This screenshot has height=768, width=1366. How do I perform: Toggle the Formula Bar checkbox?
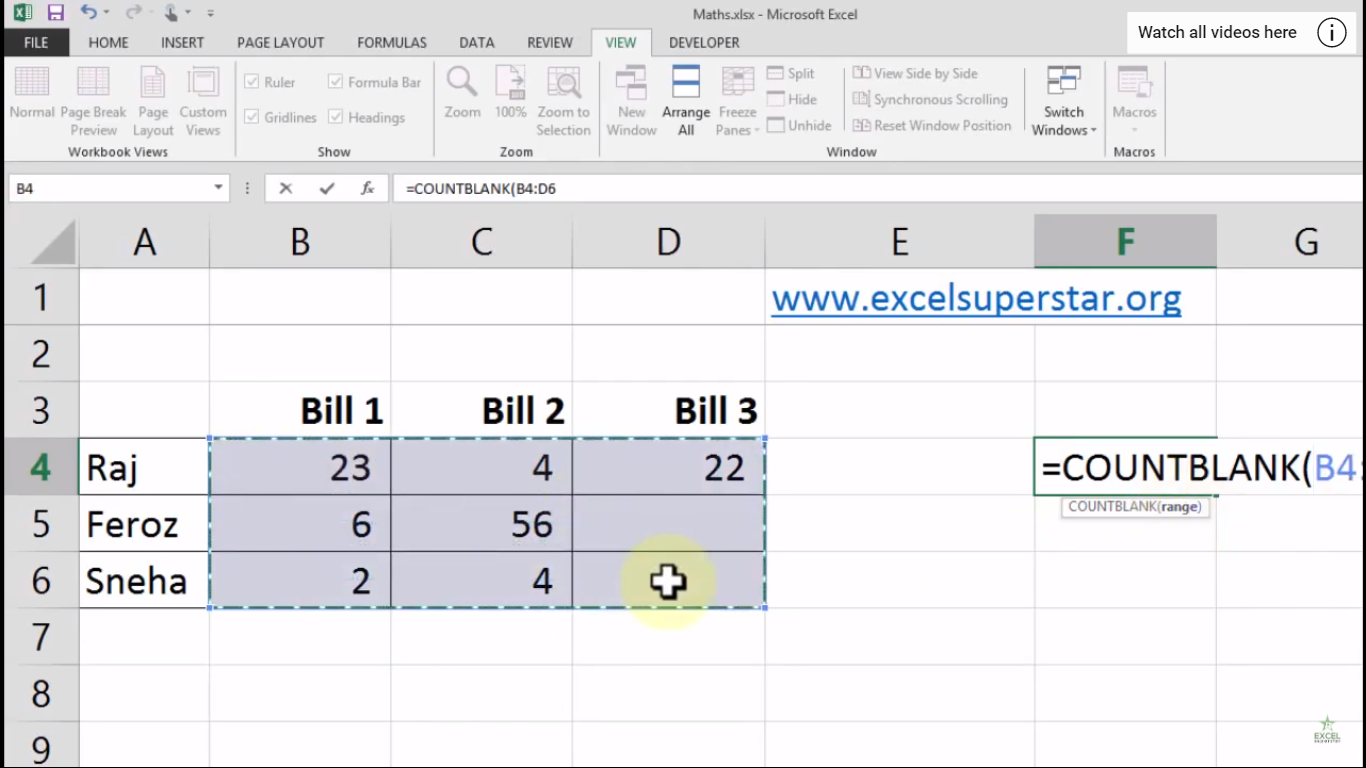click(336, 82)
